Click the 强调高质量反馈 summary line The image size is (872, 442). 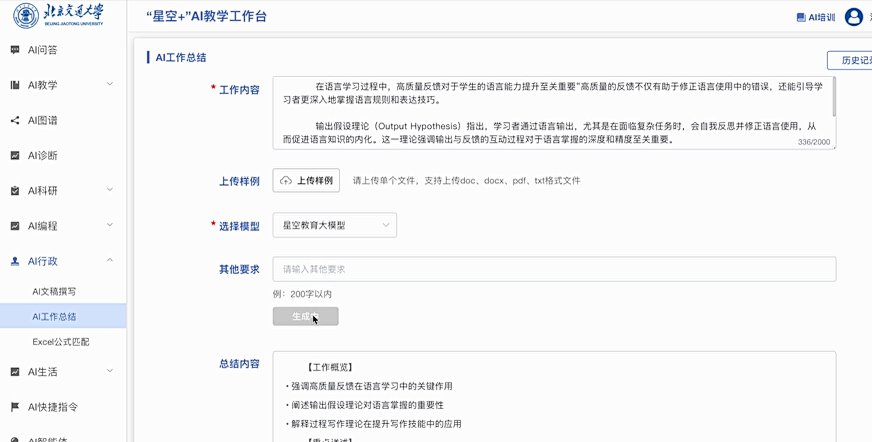point(369,386)
